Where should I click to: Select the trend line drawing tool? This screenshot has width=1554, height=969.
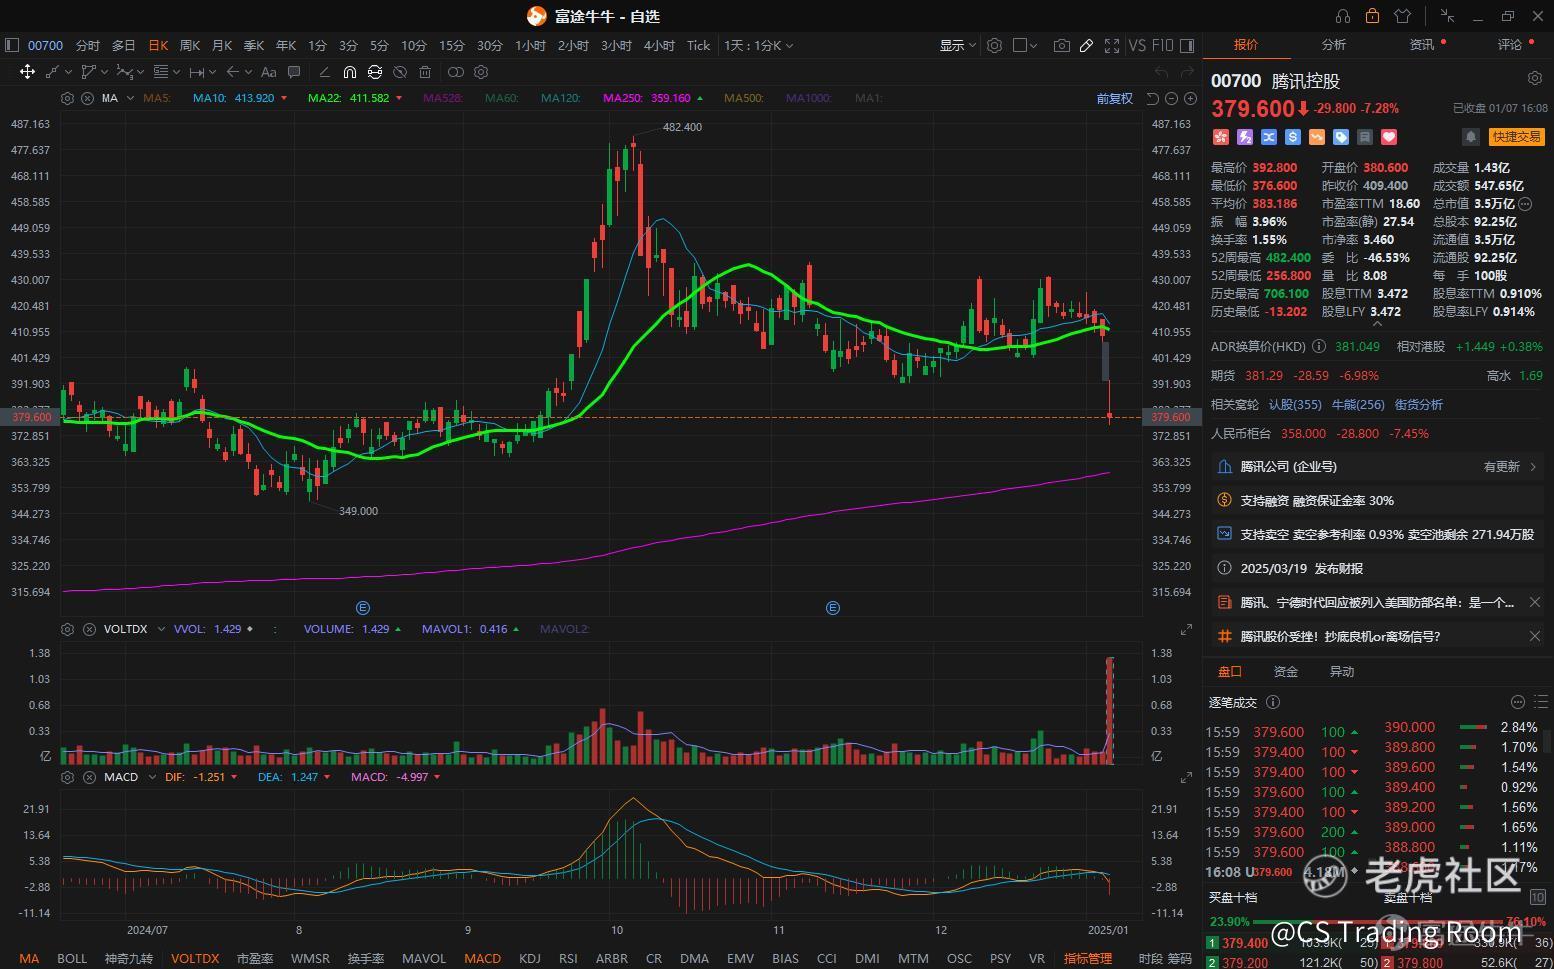(52, 72)
